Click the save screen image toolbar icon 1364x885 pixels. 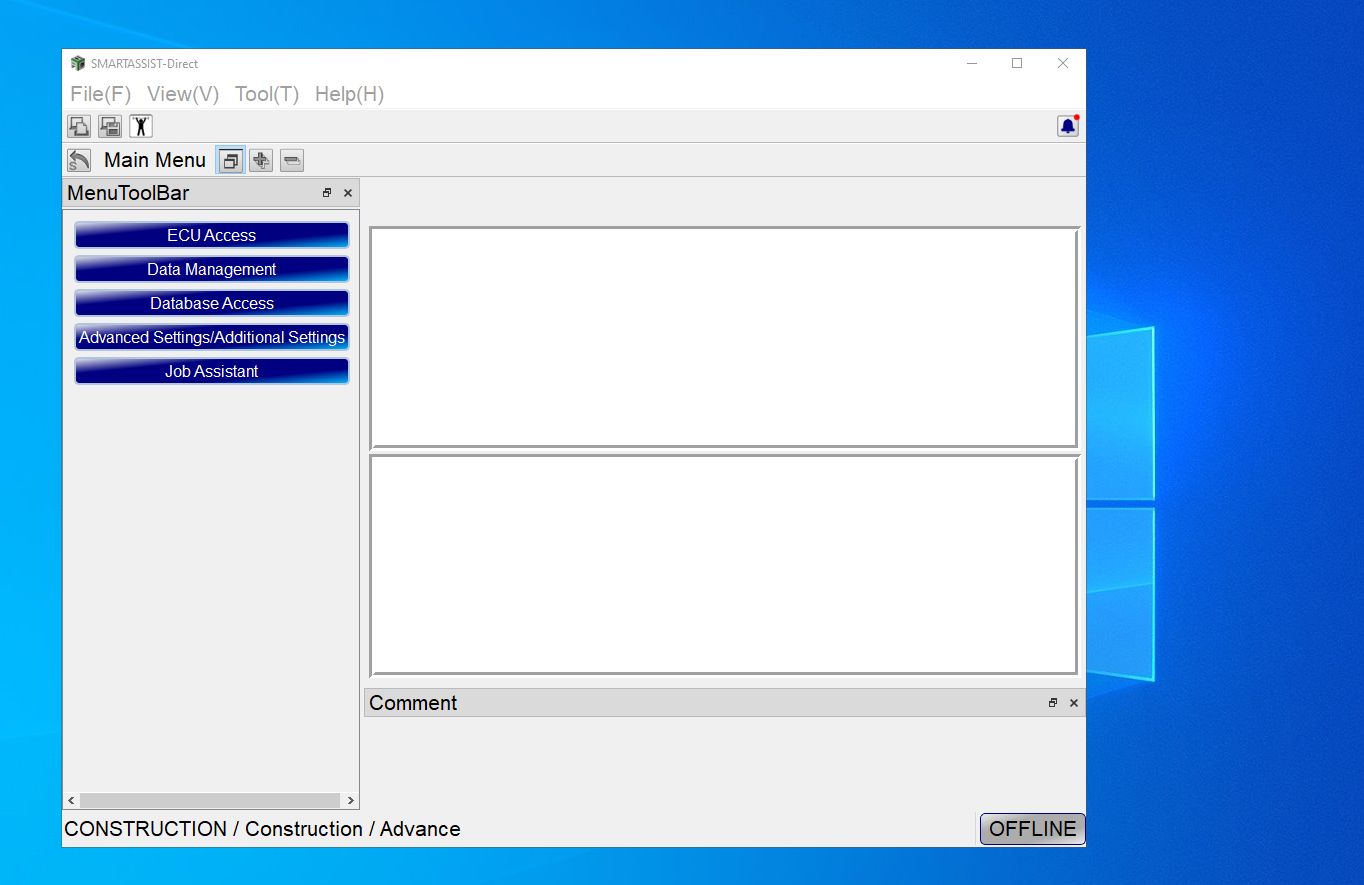tap(110, 126)
